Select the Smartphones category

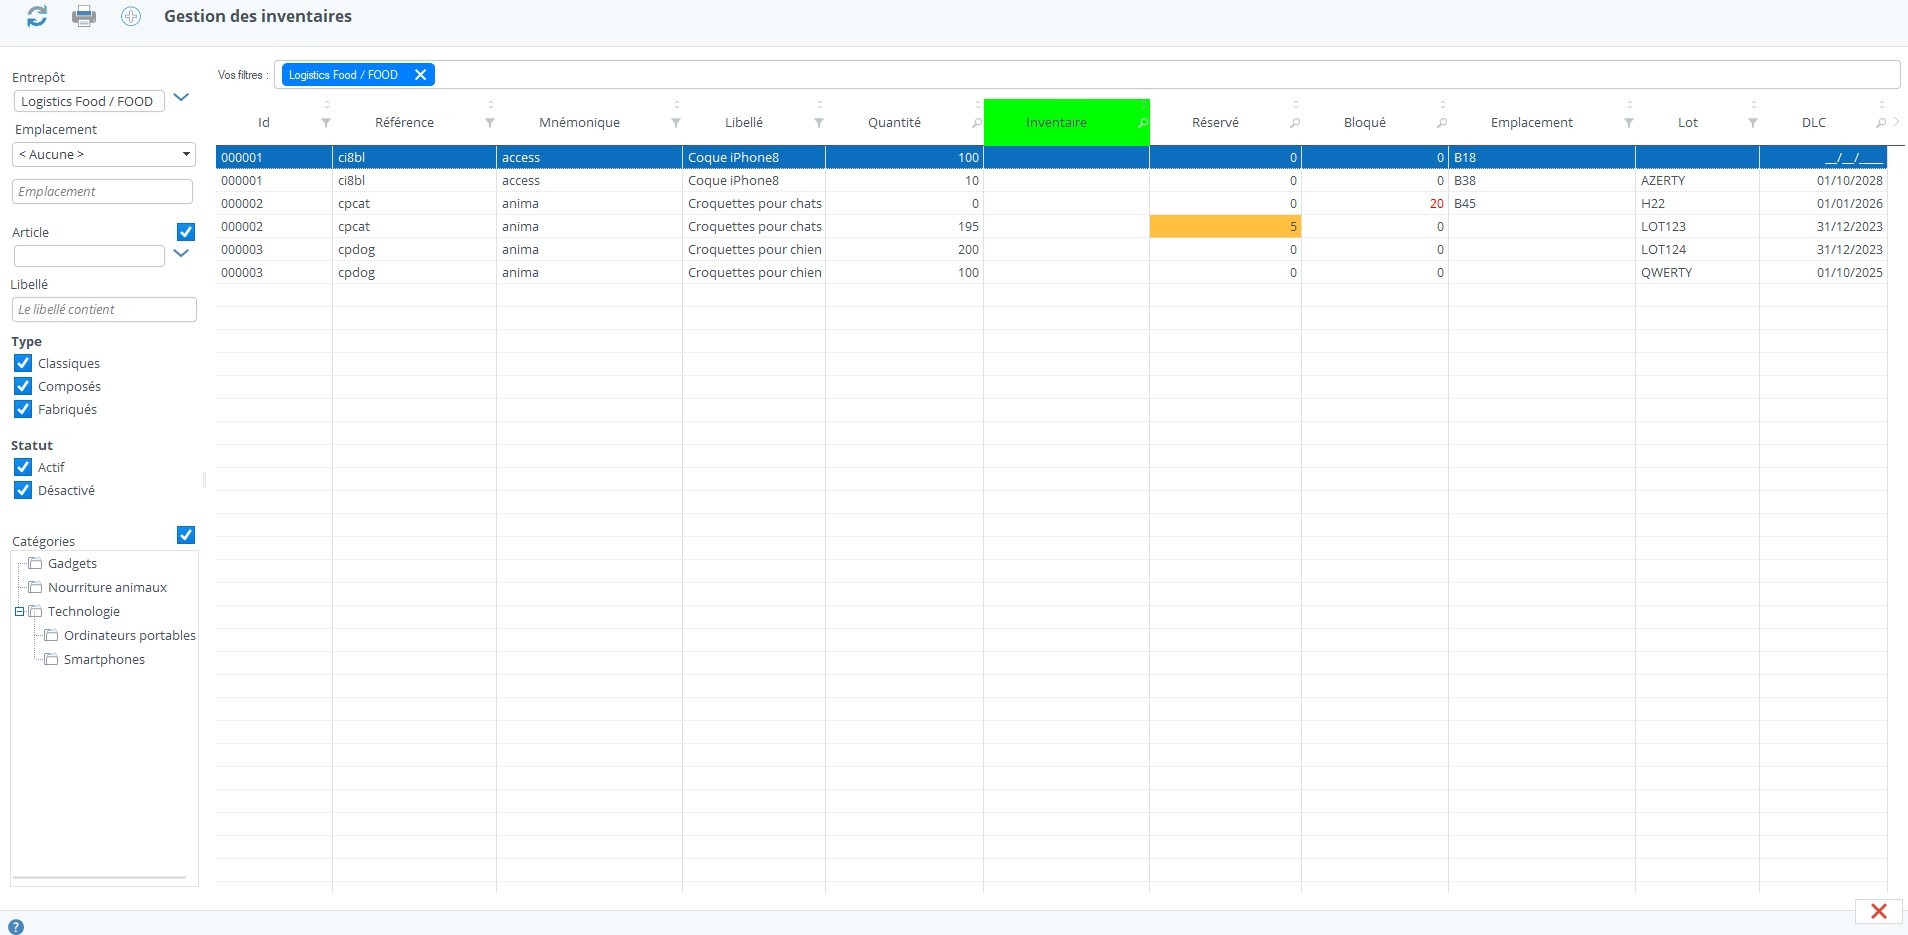coord(103,659)
